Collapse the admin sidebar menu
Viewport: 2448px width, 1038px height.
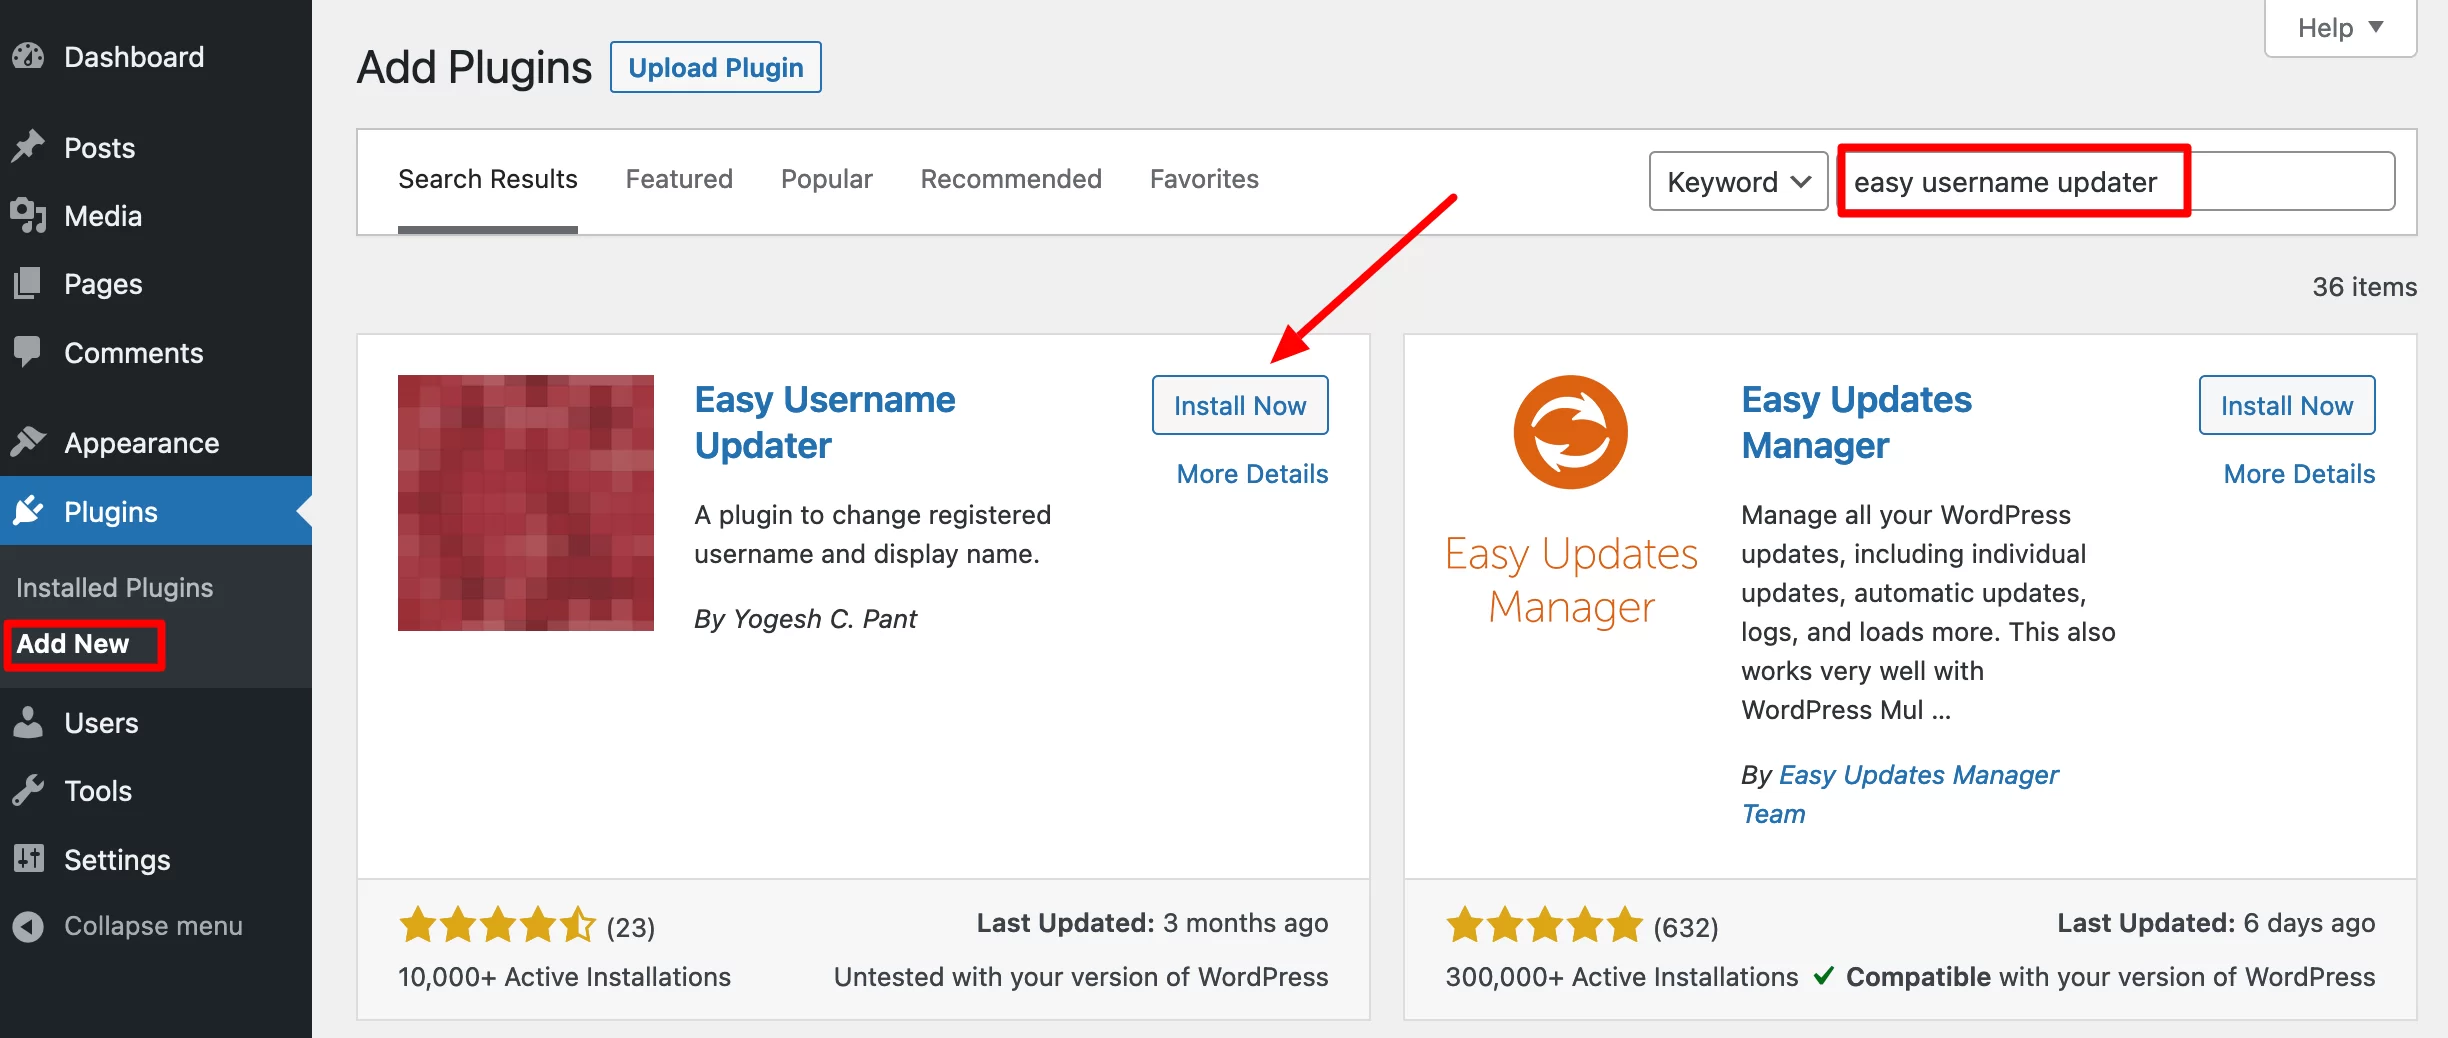click(156, 926)
